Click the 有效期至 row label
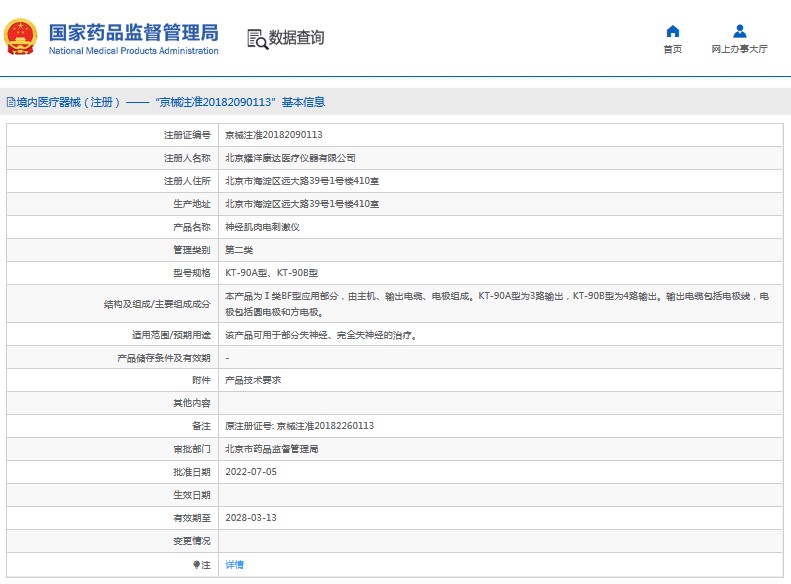This screenshot has height=584, width=791. coord(192,518)
